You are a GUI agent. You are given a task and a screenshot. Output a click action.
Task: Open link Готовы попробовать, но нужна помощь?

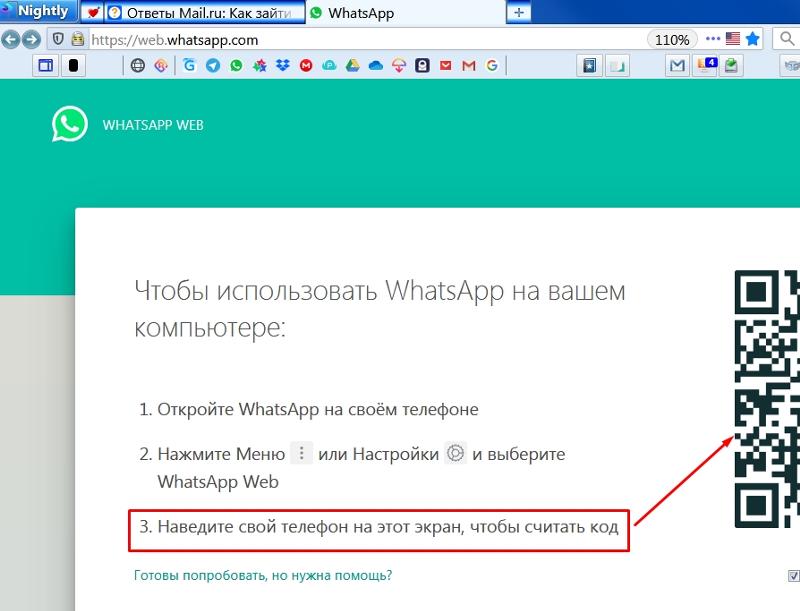263,575
